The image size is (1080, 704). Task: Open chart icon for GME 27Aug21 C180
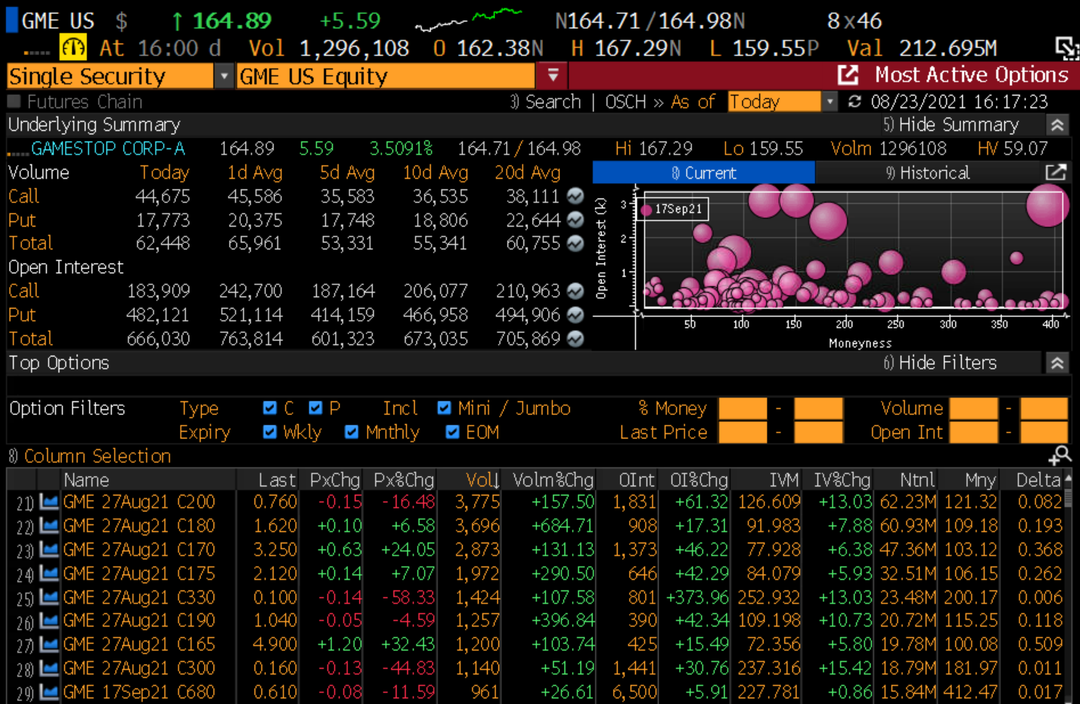click(48, 526)
